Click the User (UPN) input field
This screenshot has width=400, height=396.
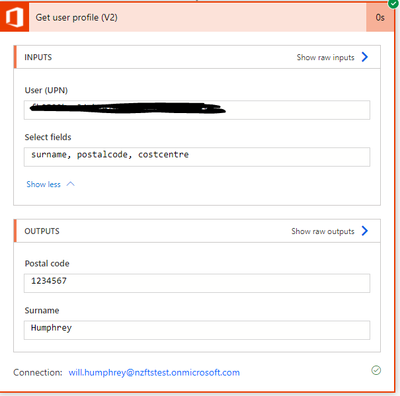point(197,110)
